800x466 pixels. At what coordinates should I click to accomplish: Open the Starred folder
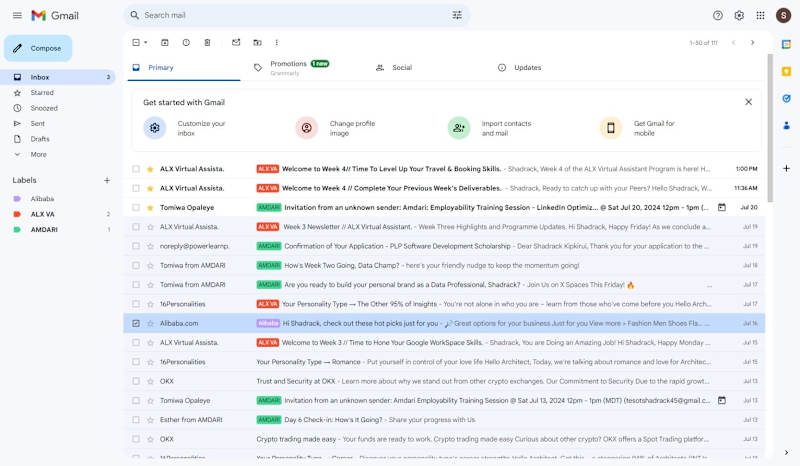pos(58,92)
